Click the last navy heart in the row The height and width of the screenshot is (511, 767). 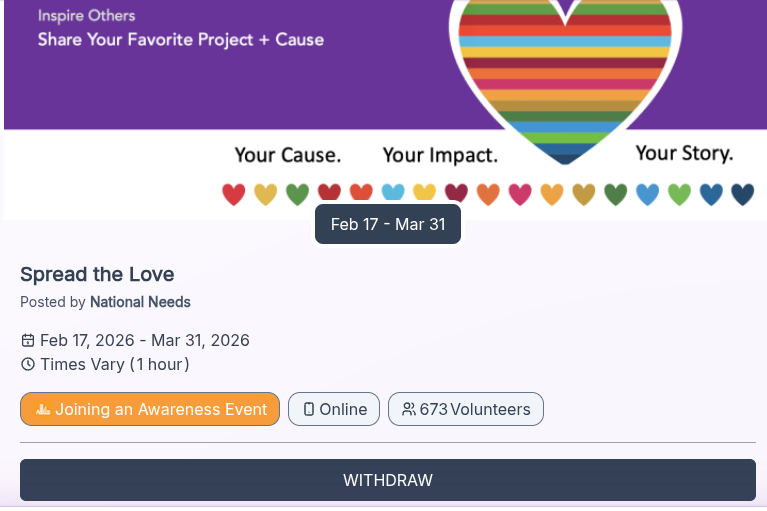tap(742, 194)
